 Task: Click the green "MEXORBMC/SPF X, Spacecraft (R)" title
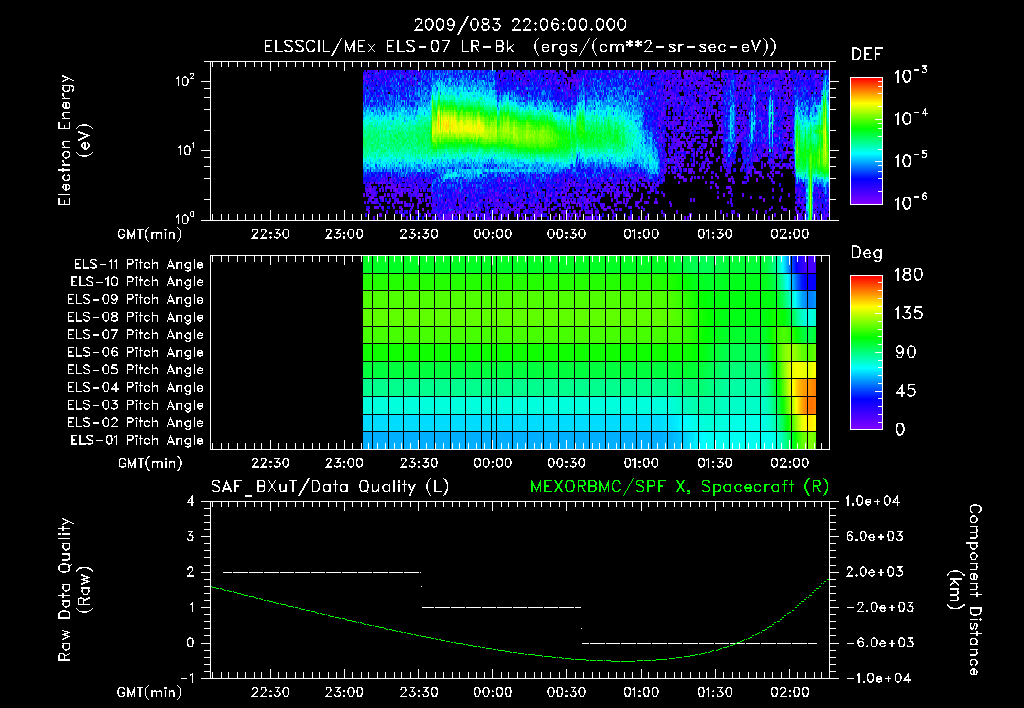pos(679,487)
